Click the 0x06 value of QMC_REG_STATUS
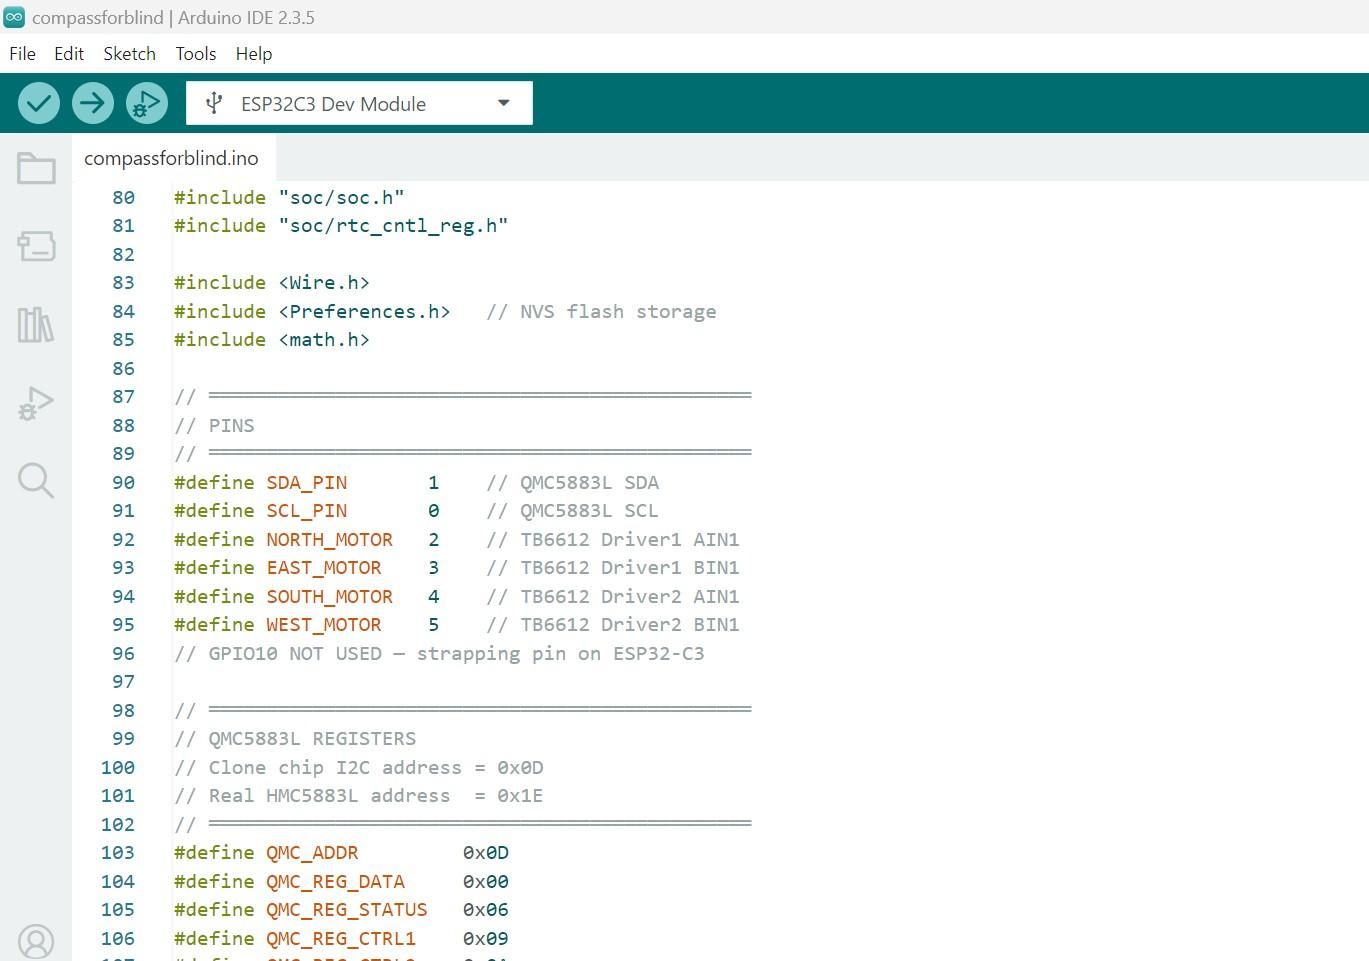The width and height of the screenshot is (1369, 961). [486, 909]
